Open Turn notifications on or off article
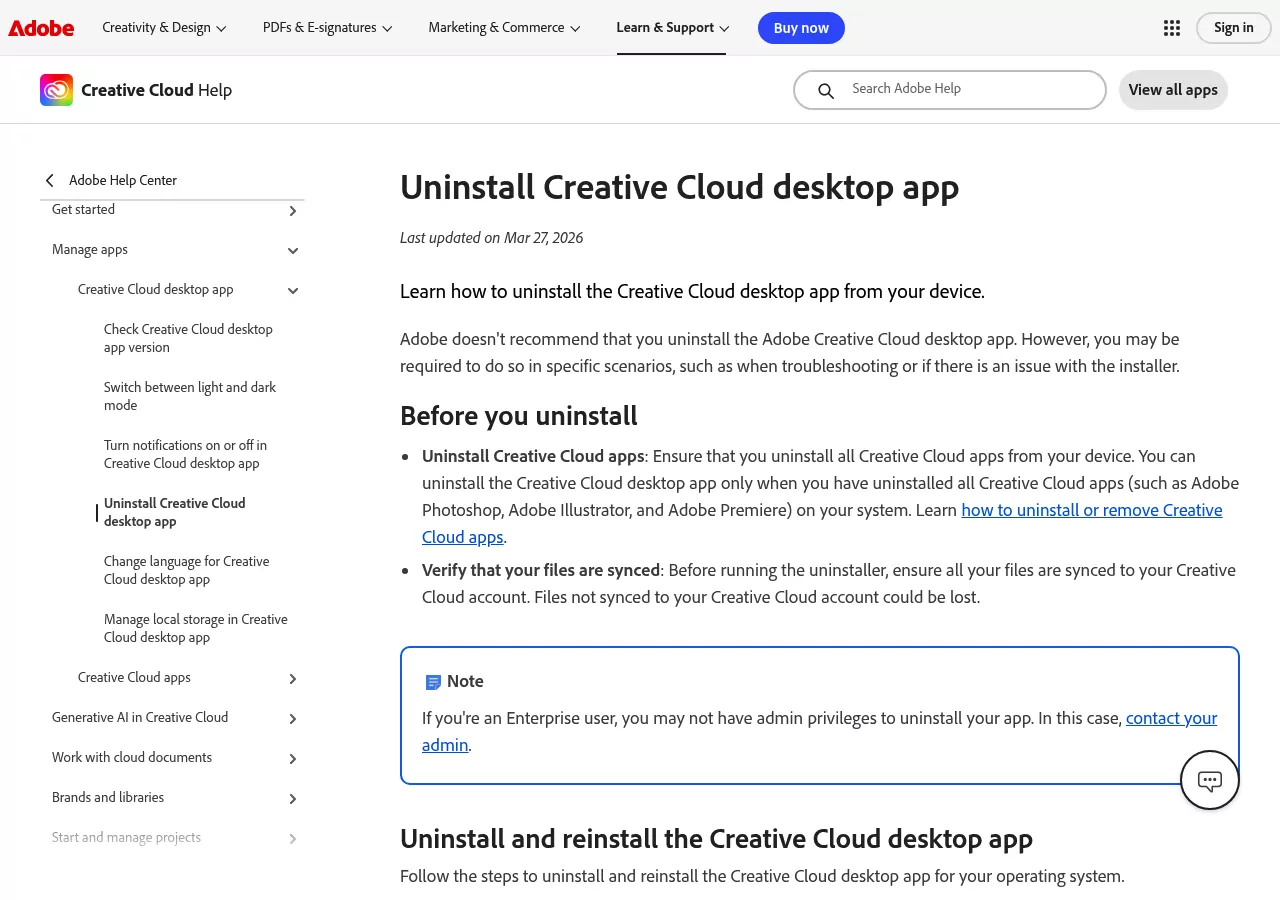1280x900 pixels. [x=185, y=454]
